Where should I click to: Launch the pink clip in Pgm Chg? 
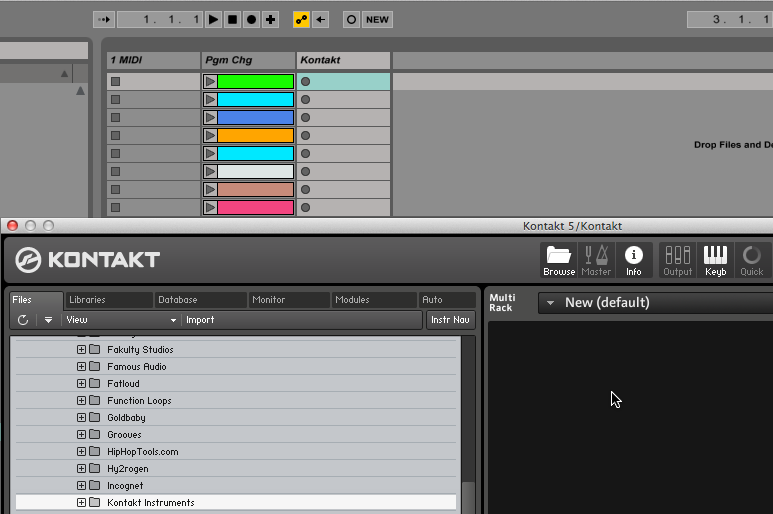click(210, 207)
